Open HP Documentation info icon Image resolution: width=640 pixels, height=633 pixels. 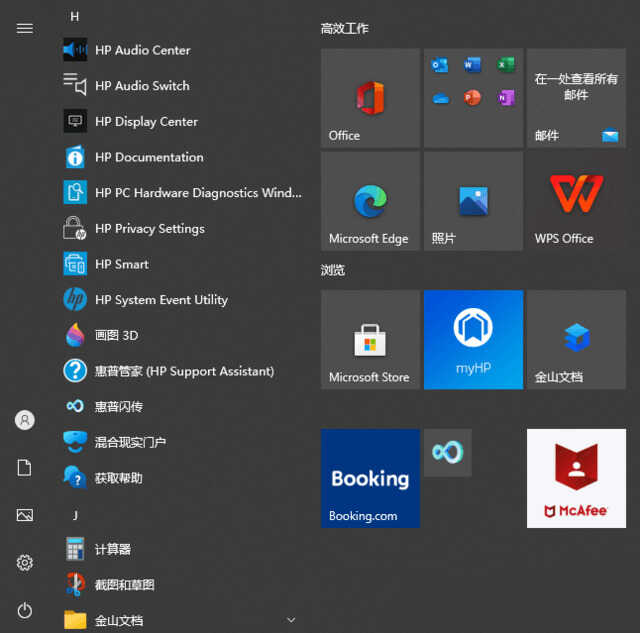[x=75, y=157]
